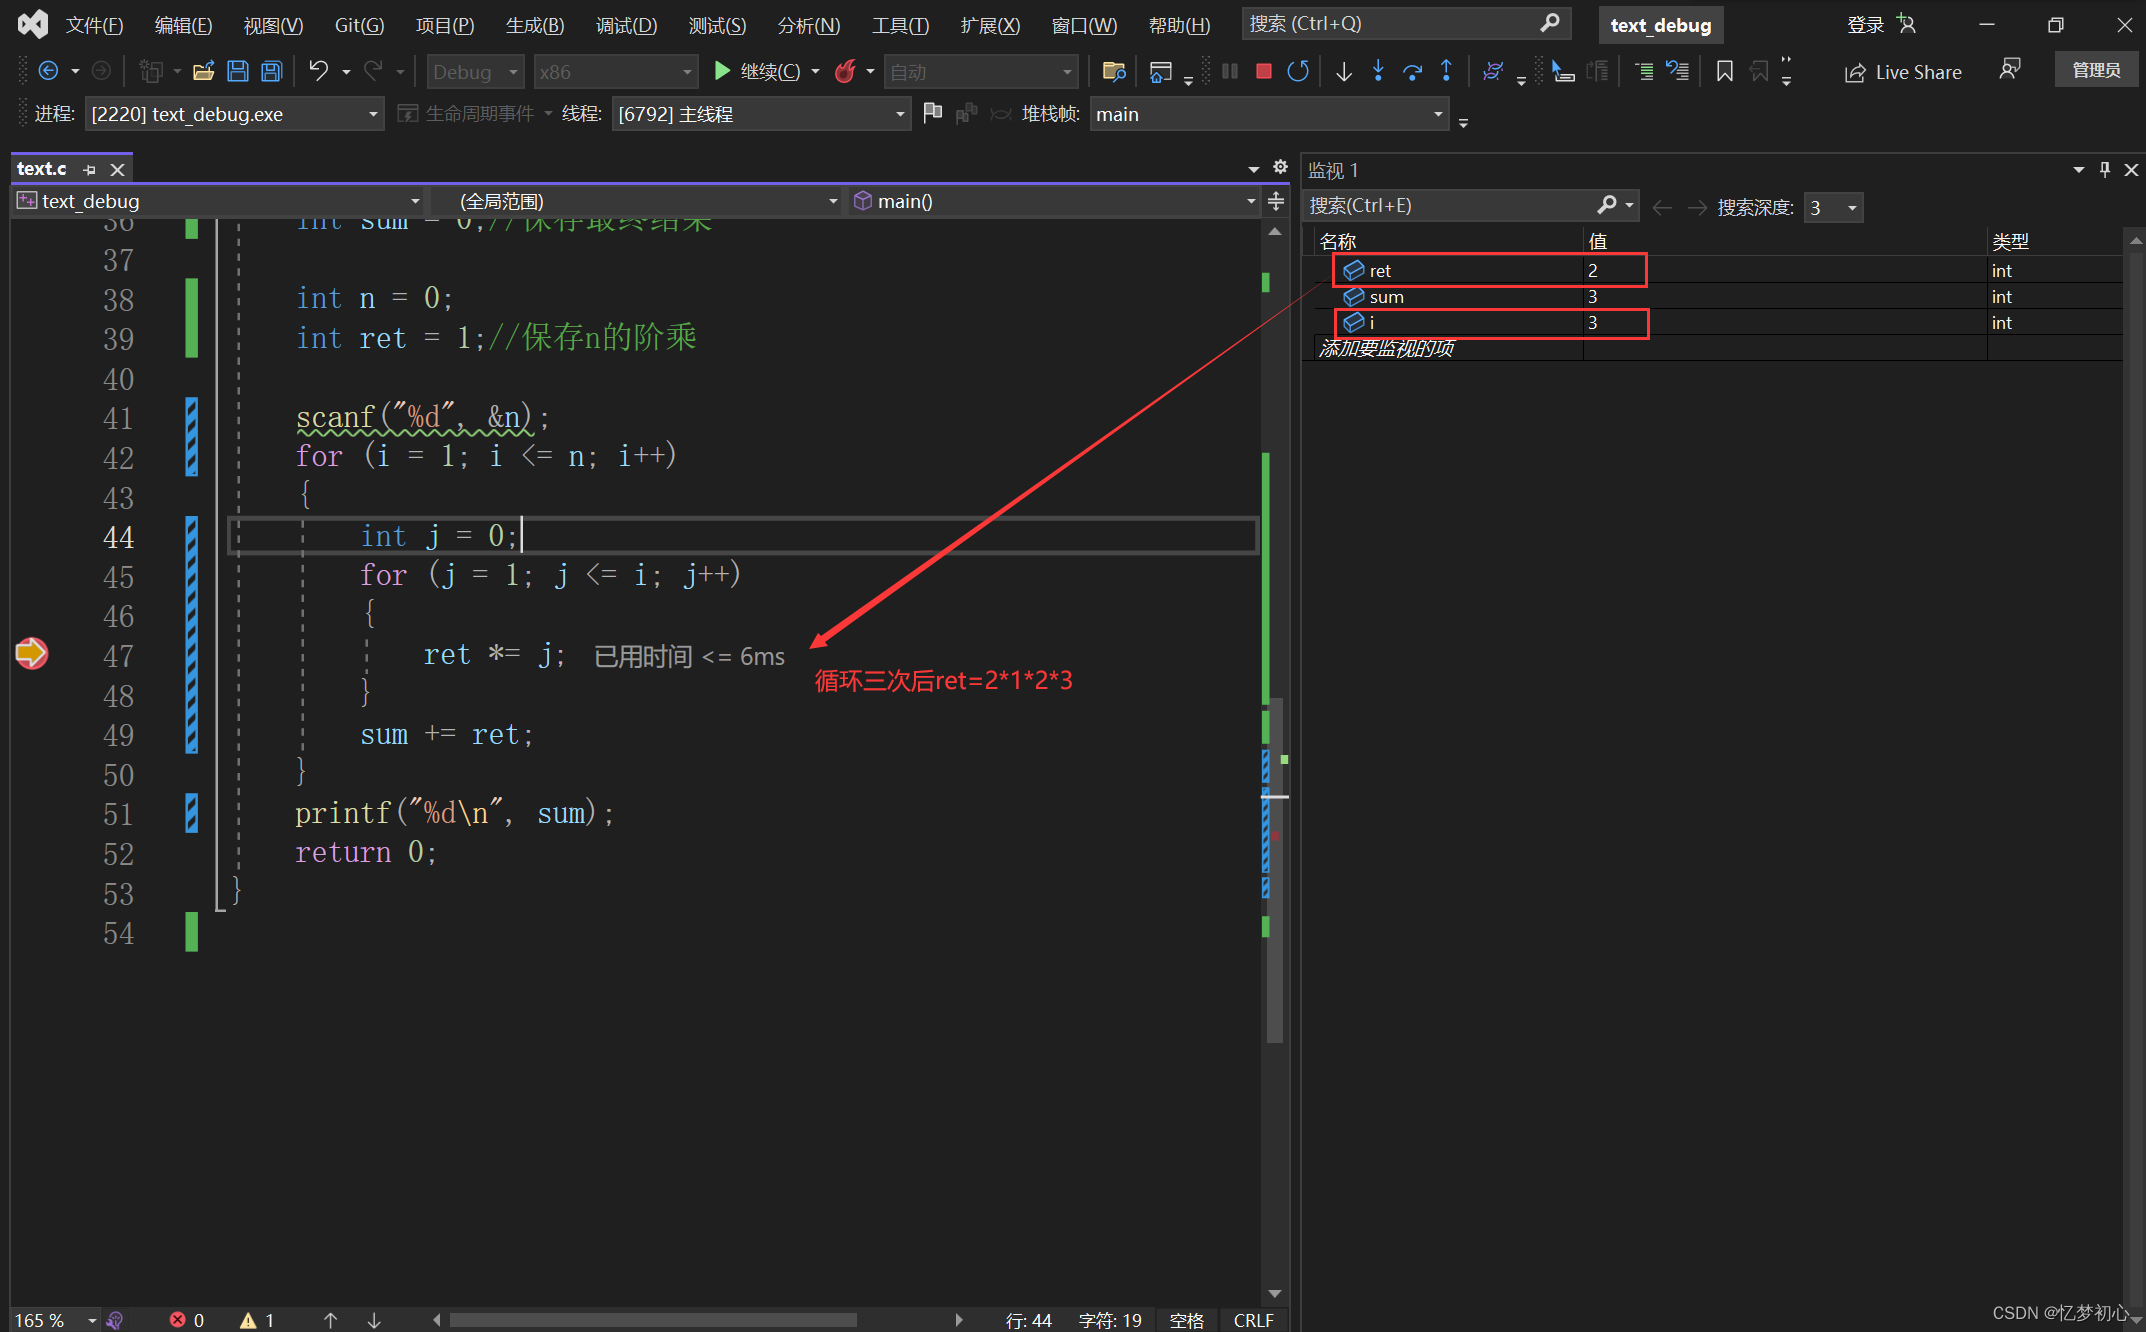Open the main() member dropdown

pyautogui.click(x=1054, y=201)
